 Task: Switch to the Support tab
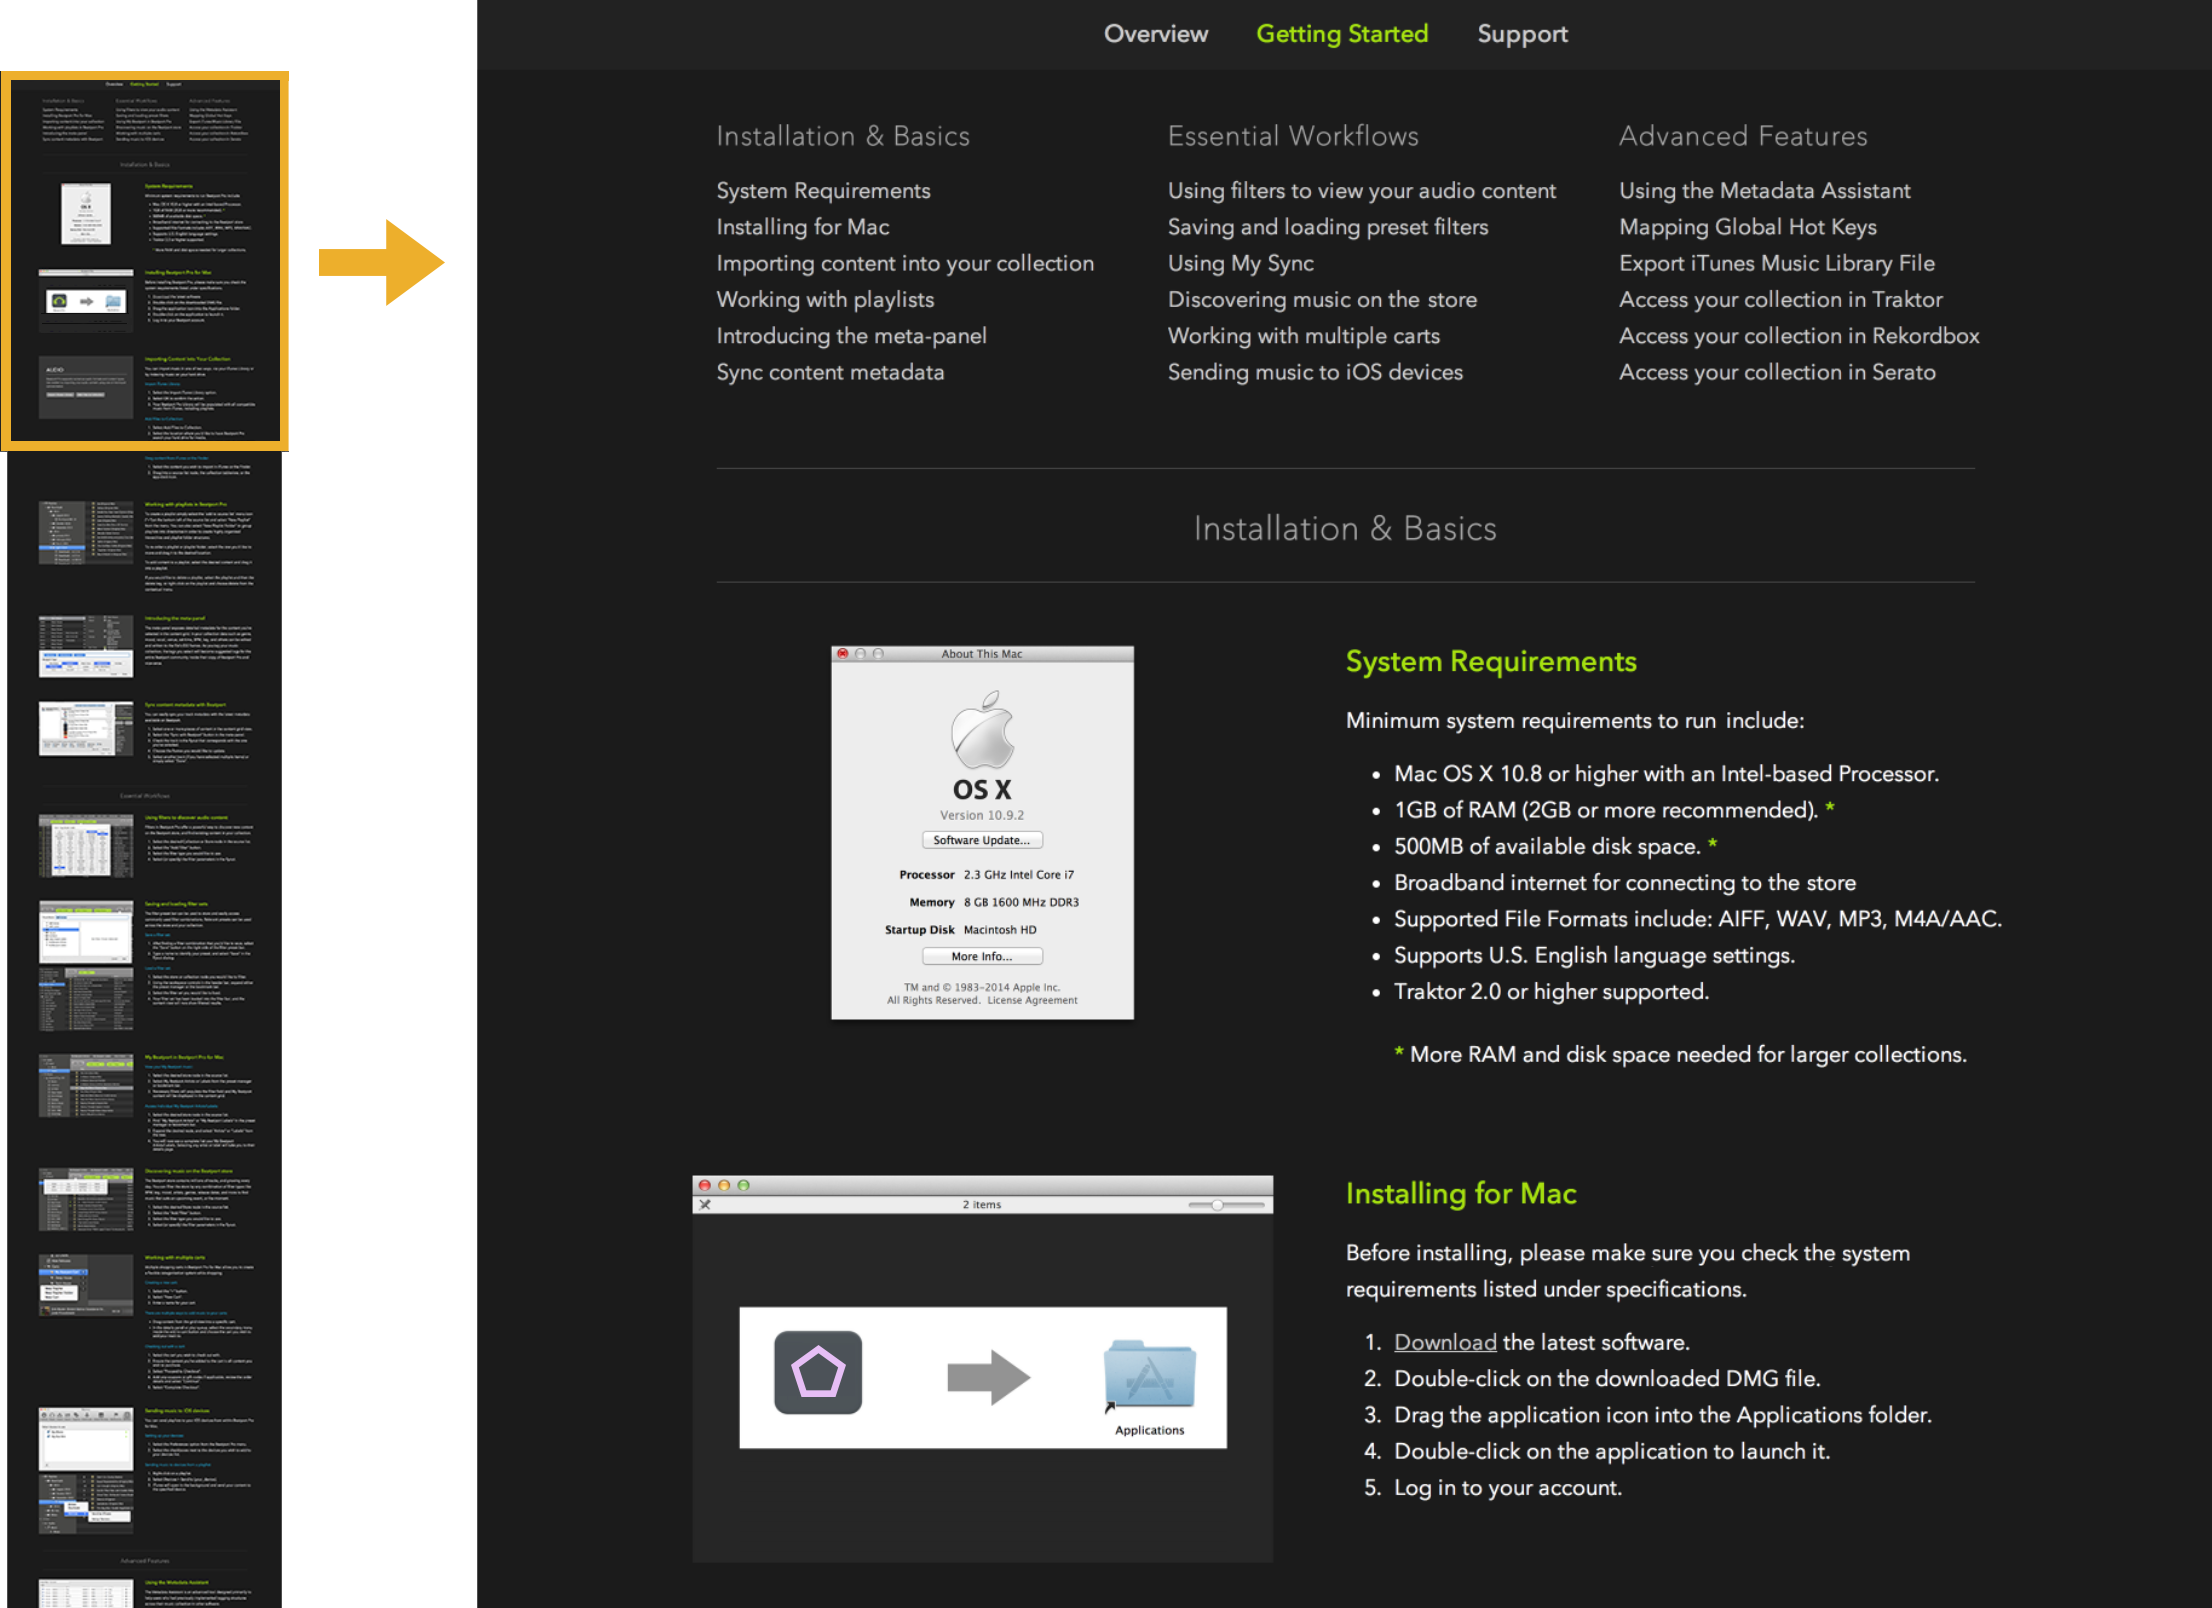[x=1522, y=34]
